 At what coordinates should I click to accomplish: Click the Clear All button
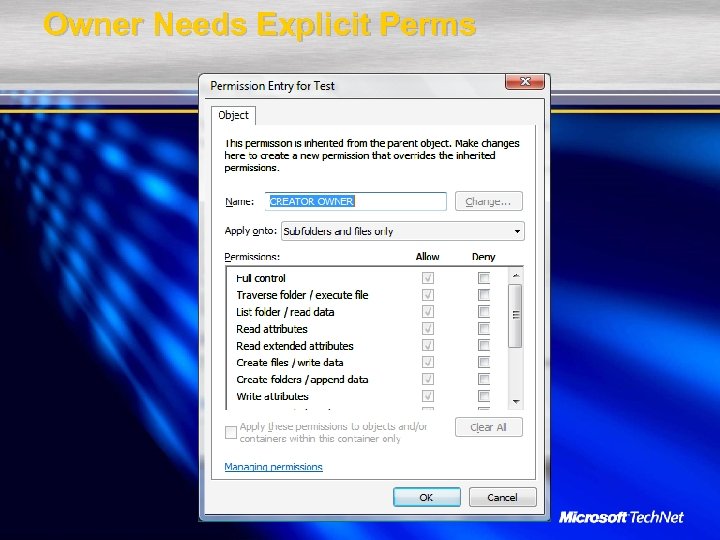(489, 427)
